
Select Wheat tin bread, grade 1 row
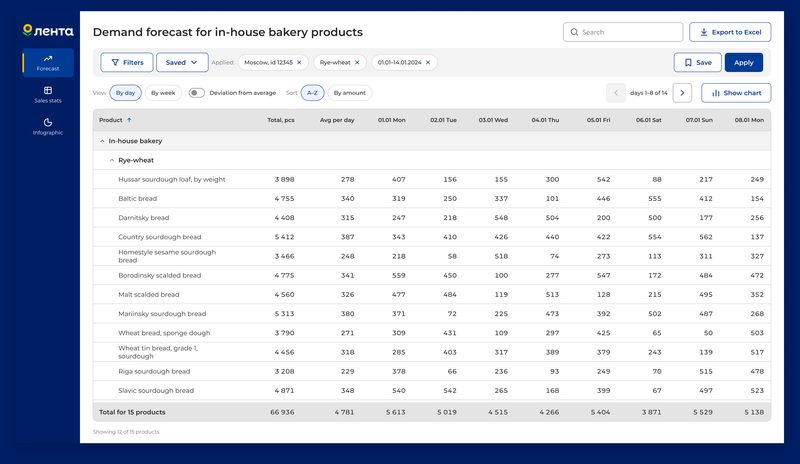[432, 352]
